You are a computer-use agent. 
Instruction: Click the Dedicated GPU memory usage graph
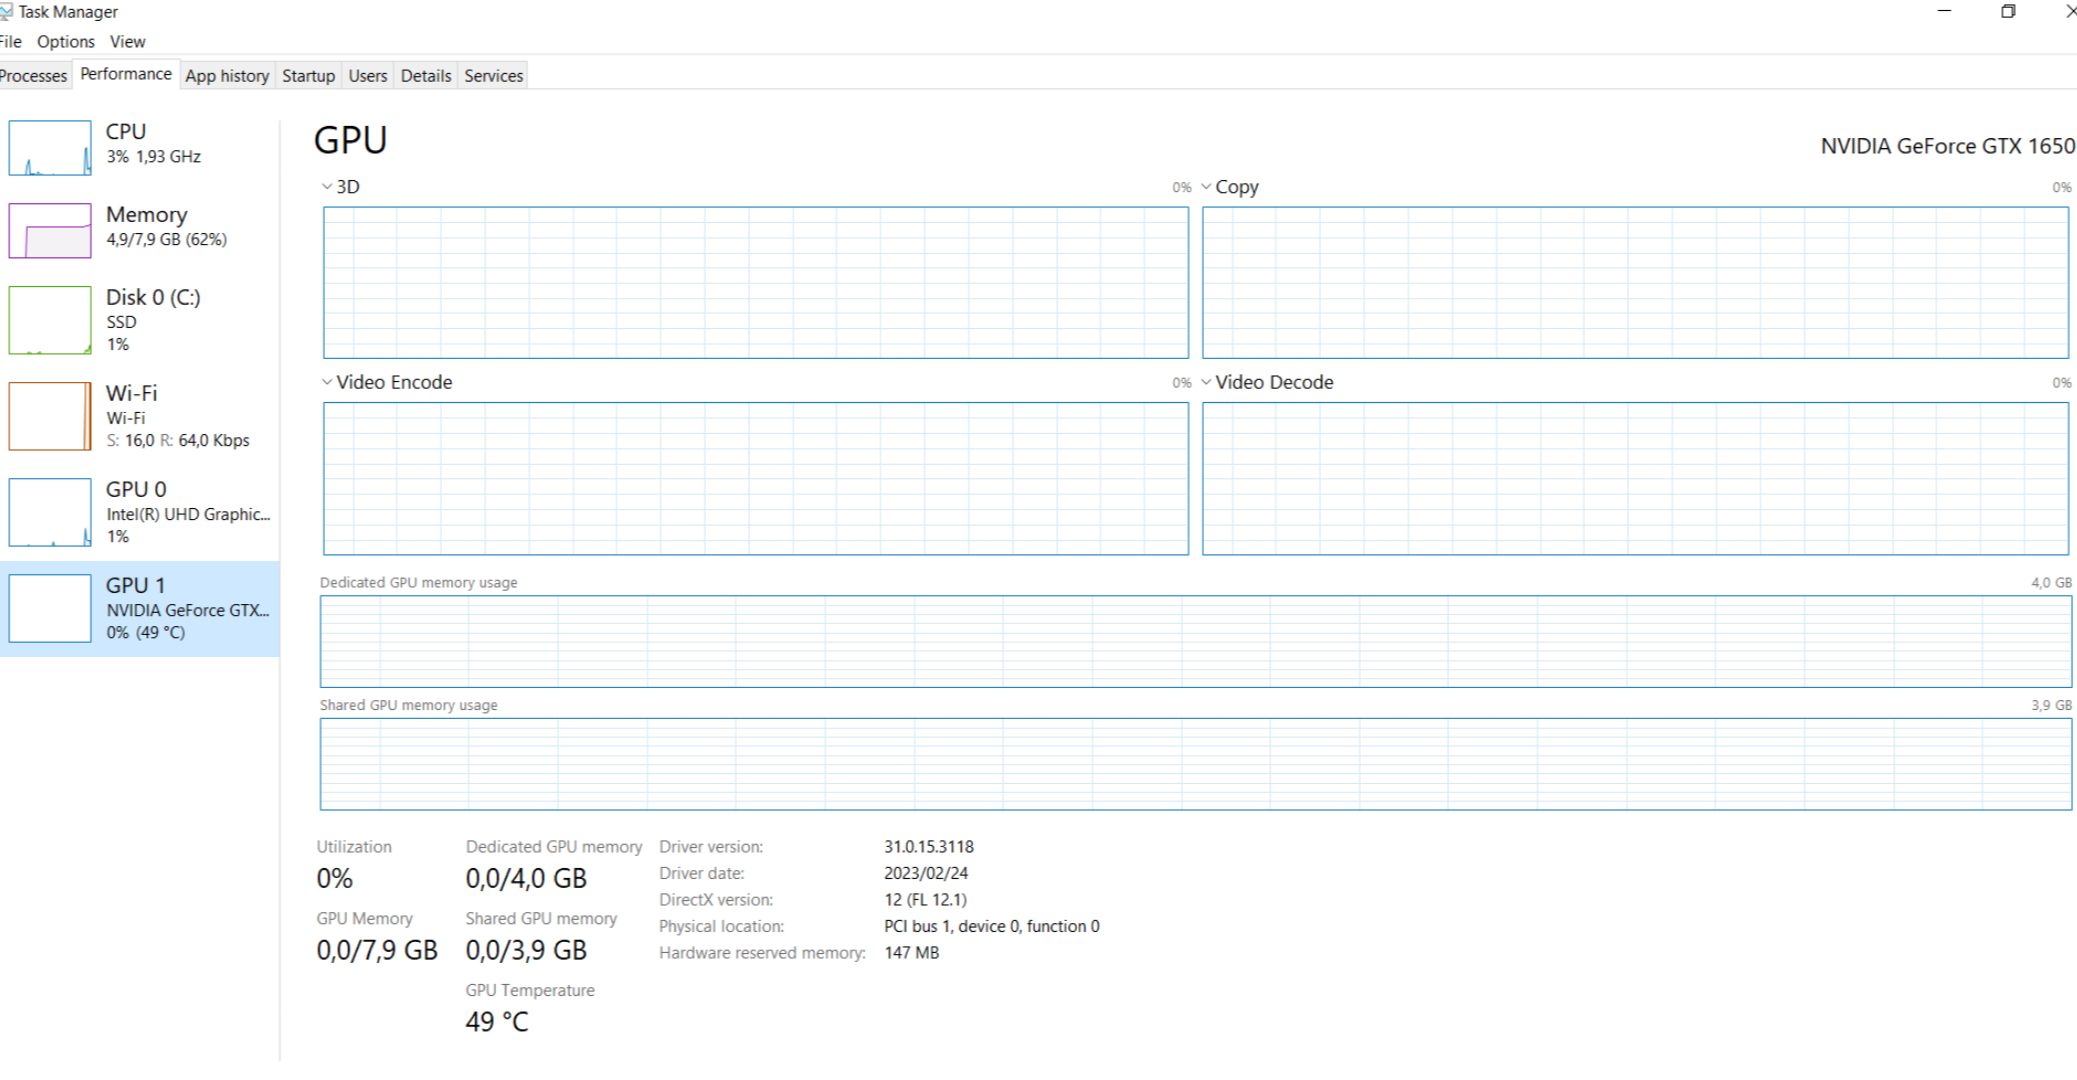tap(1195, 641)
